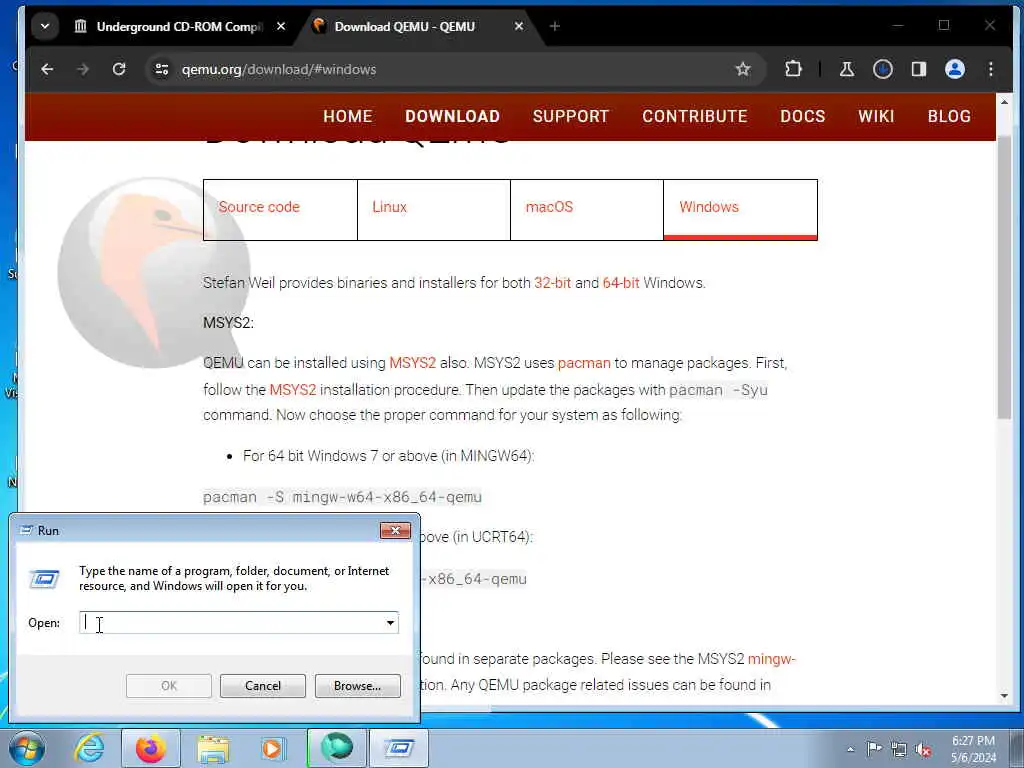Show browser downloads icon
The width and height of the screenshot is (1024, 768).
click(883, 69)
